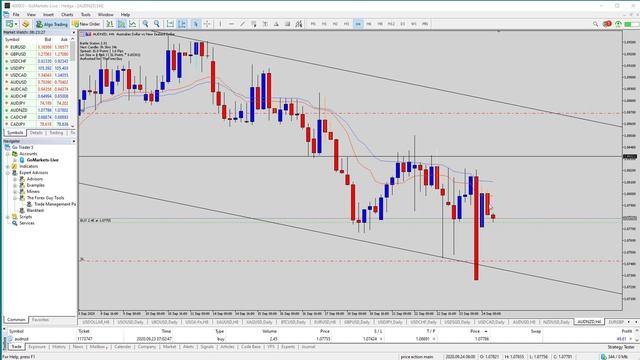This screenshot has width=640, height=360.
Task: Switch to Market Watch Details tab
Action: click(x=36, y=133)
